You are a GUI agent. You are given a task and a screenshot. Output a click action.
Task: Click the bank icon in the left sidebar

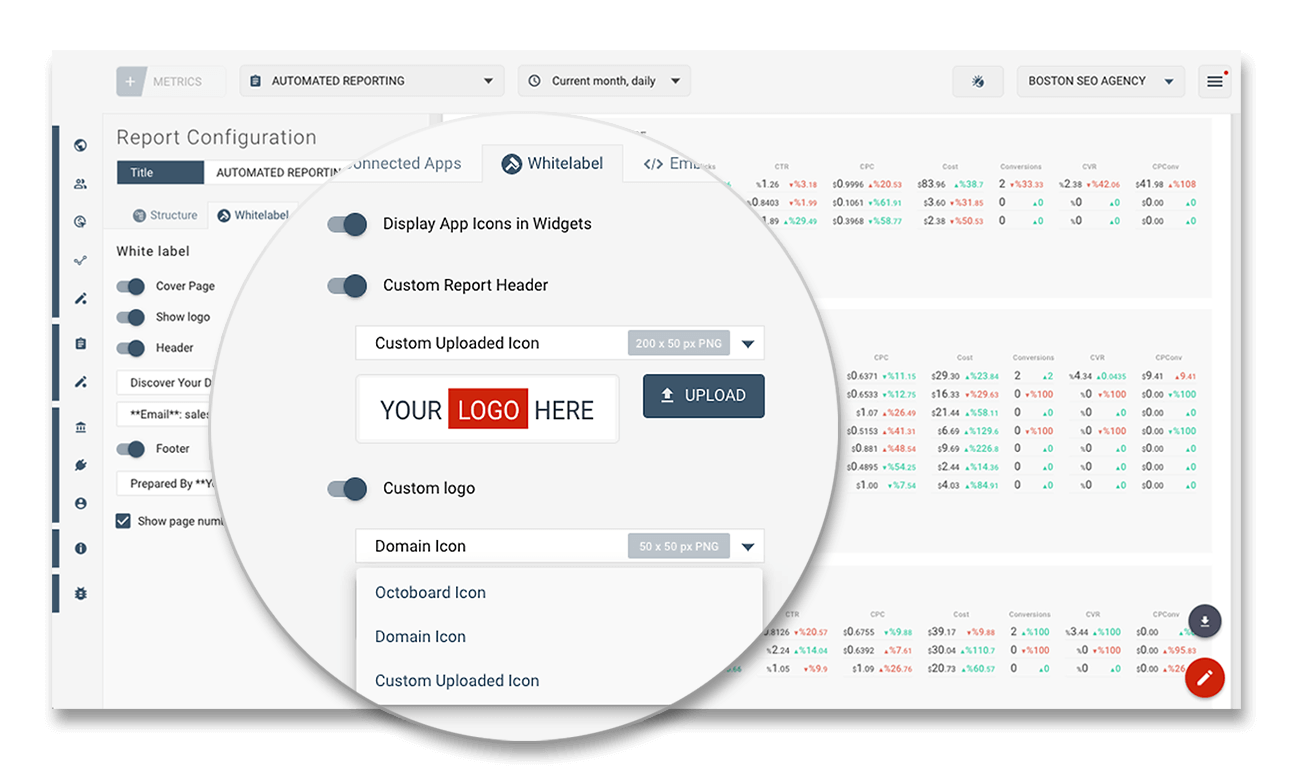point(80,426)
